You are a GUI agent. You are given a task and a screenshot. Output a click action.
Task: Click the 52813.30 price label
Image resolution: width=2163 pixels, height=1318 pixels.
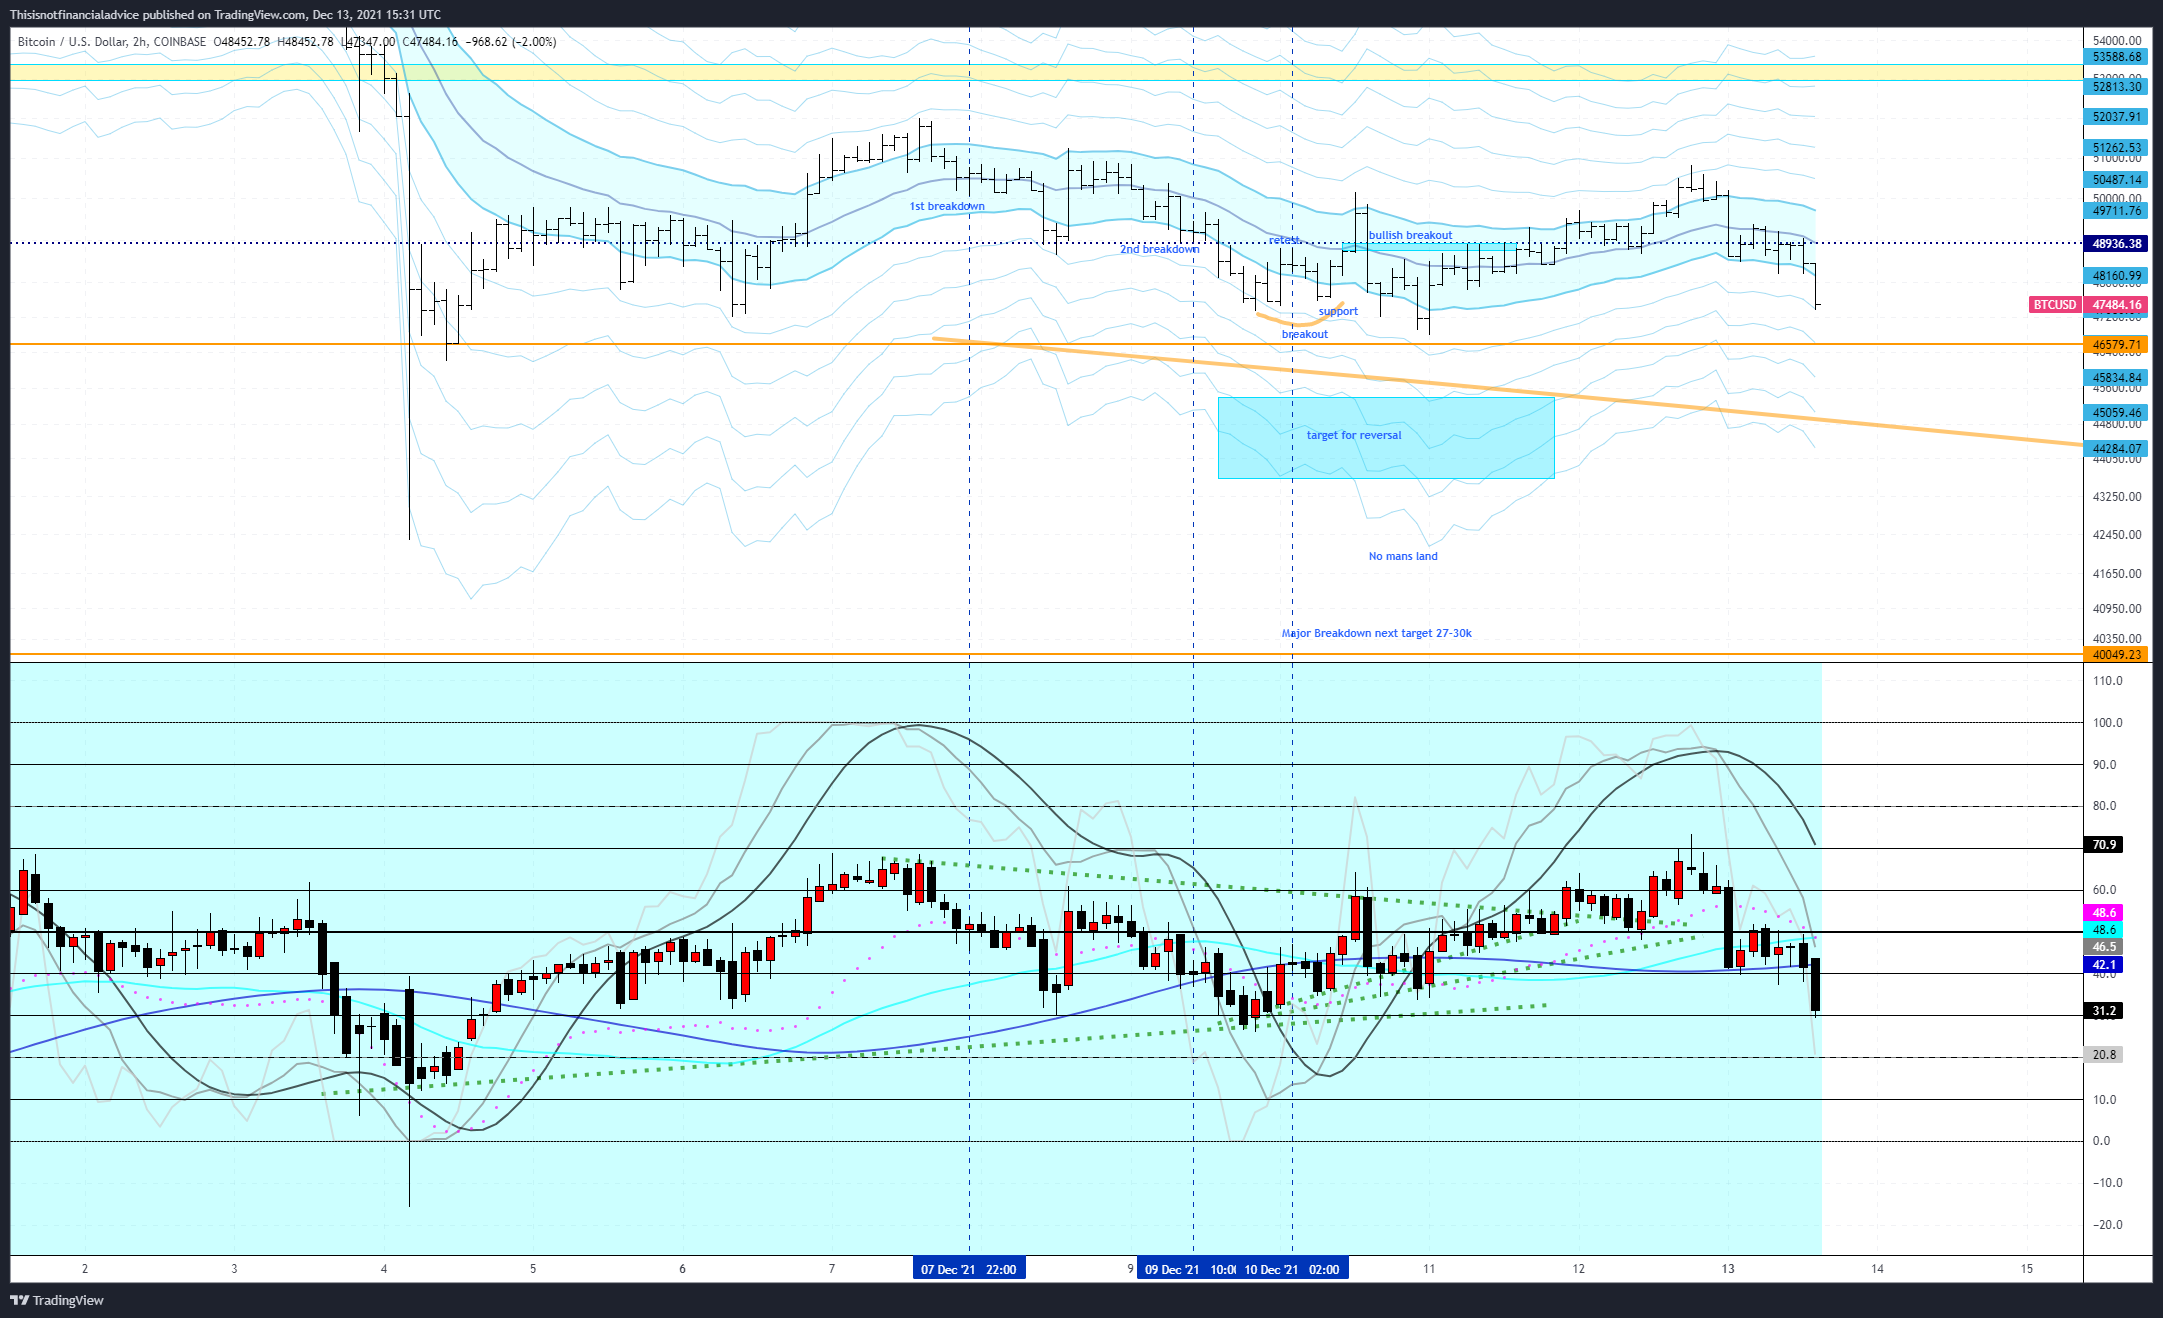point(2117,87)
